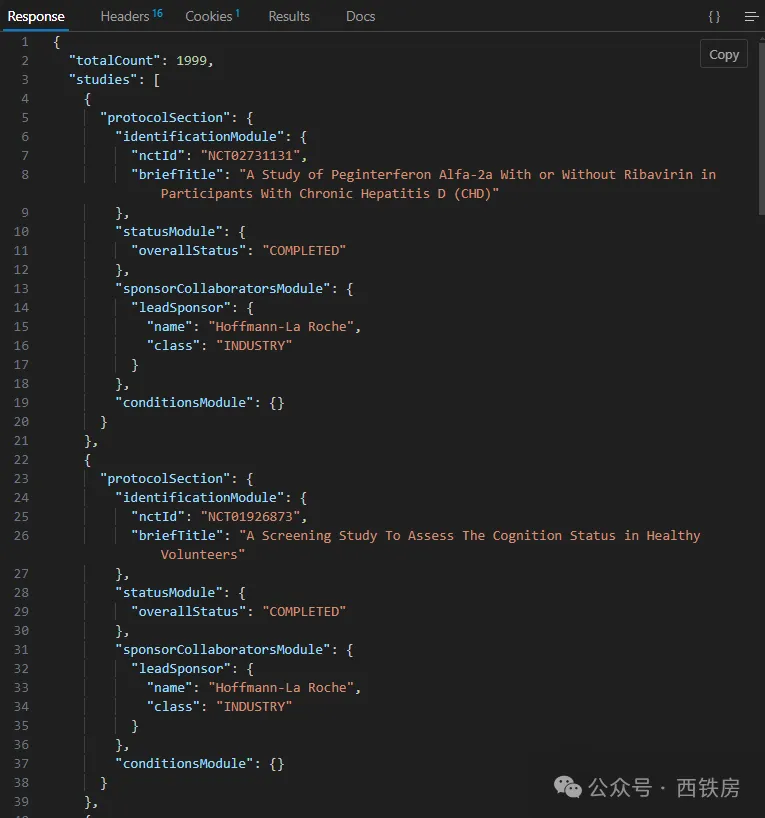Click Hoffmann-La Roche on line 15

point(283,326)
